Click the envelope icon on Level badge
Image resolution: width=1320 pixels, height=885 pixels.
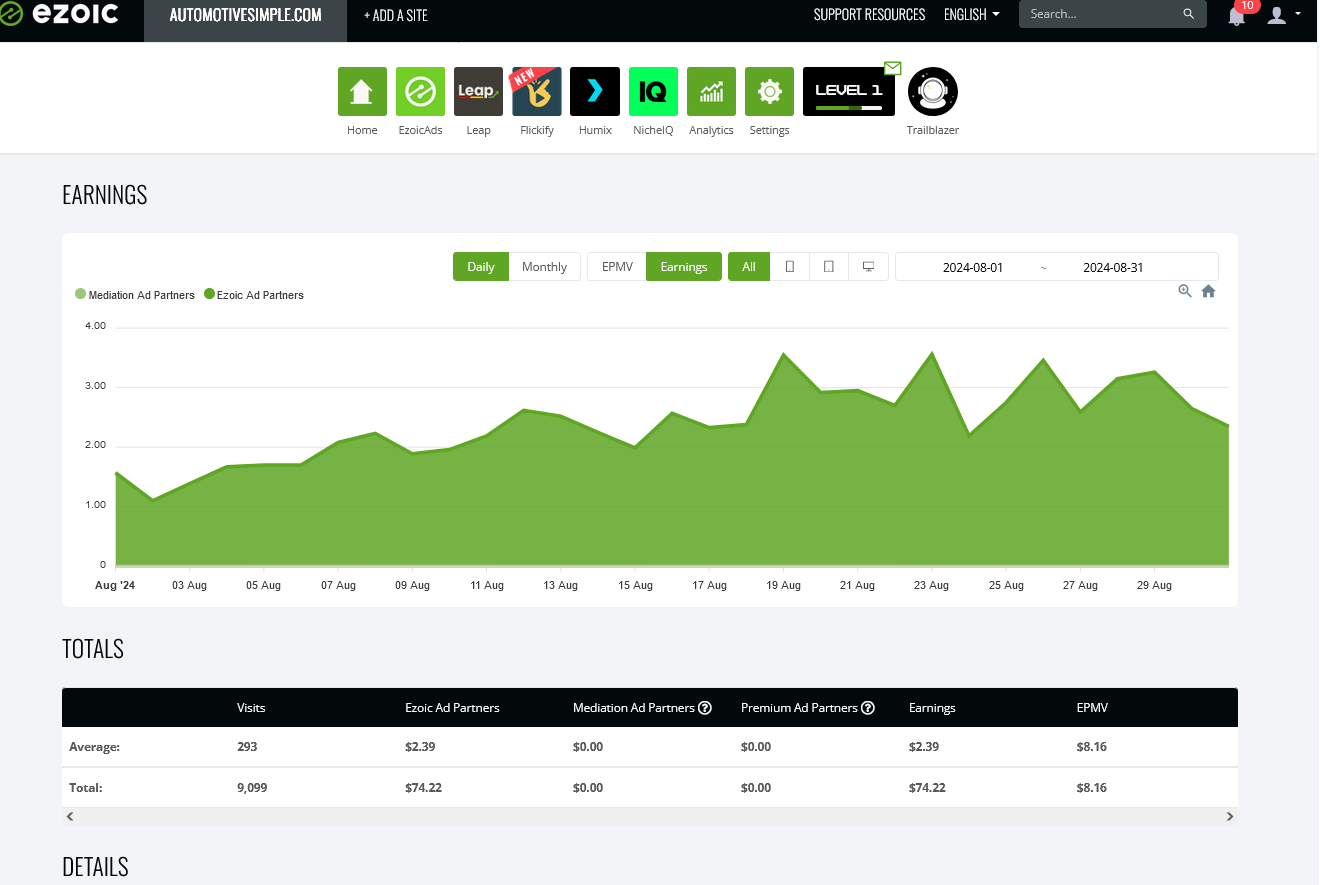pyautogui.click(x=893, y=68)
